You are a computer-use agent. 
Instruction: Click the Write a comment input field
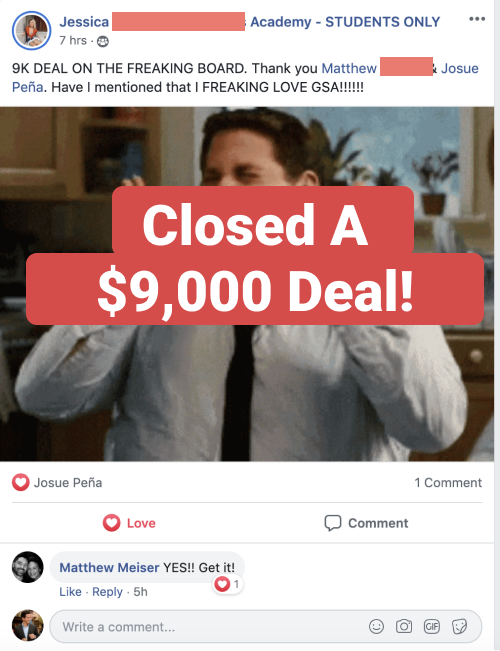(266, 627)
